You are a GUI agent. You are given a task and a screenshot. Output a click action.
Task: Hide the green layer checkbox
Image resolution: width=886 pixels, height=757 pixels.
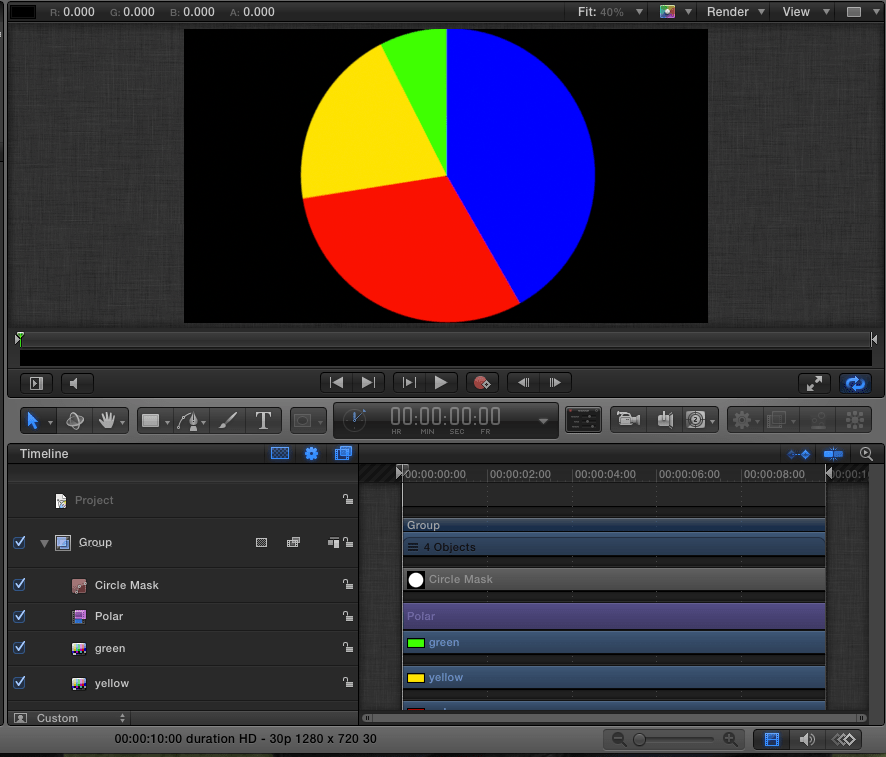point(20,647)
